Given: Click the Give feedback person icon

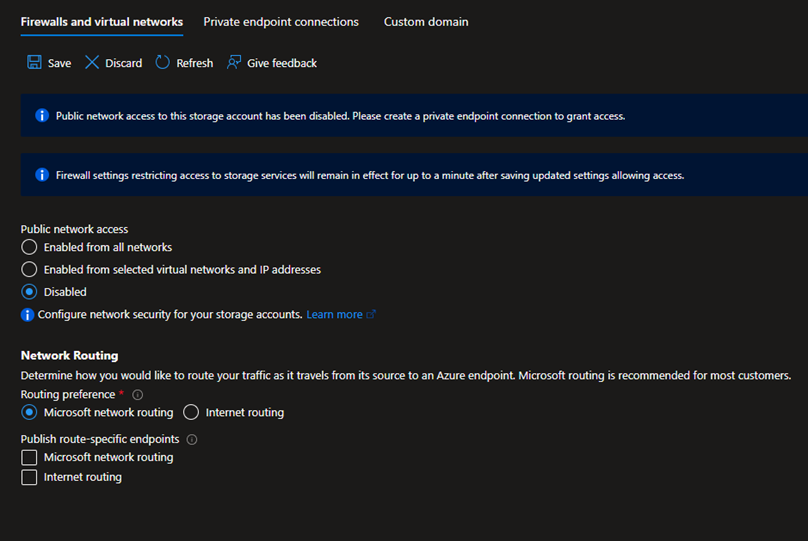Looking at the screenshot, I should pyautogui.click(x=233, y=62).
